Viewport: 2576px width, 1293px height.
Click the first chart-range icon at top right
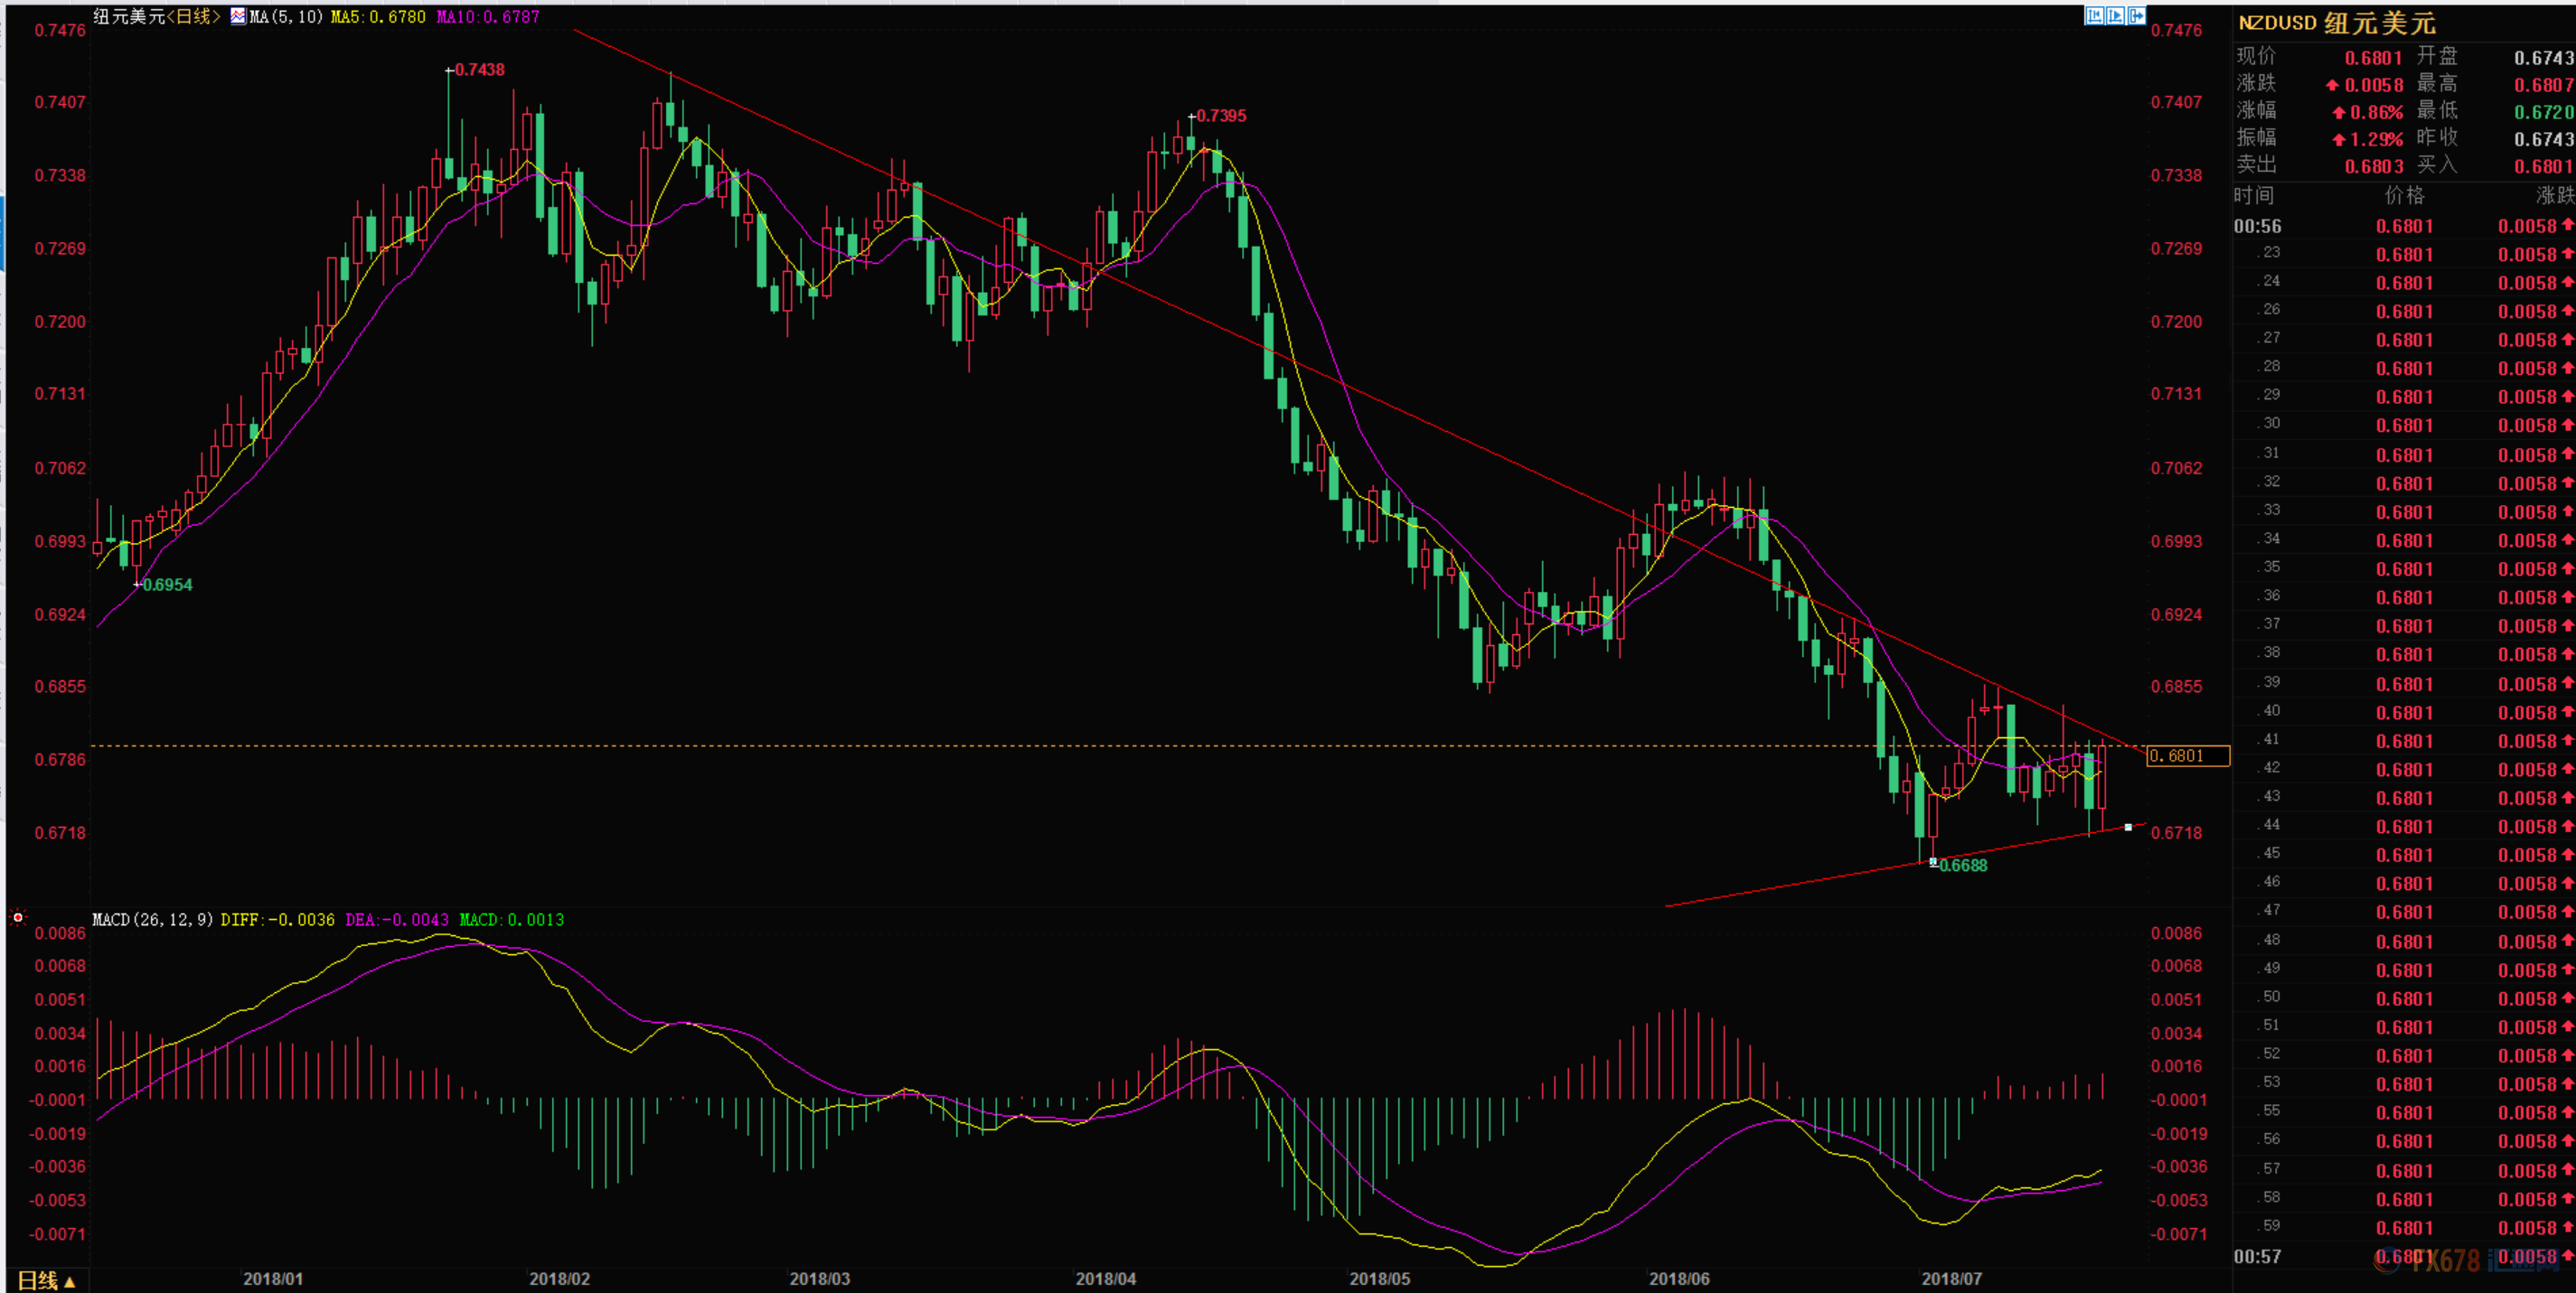(x=2093, y=15)
